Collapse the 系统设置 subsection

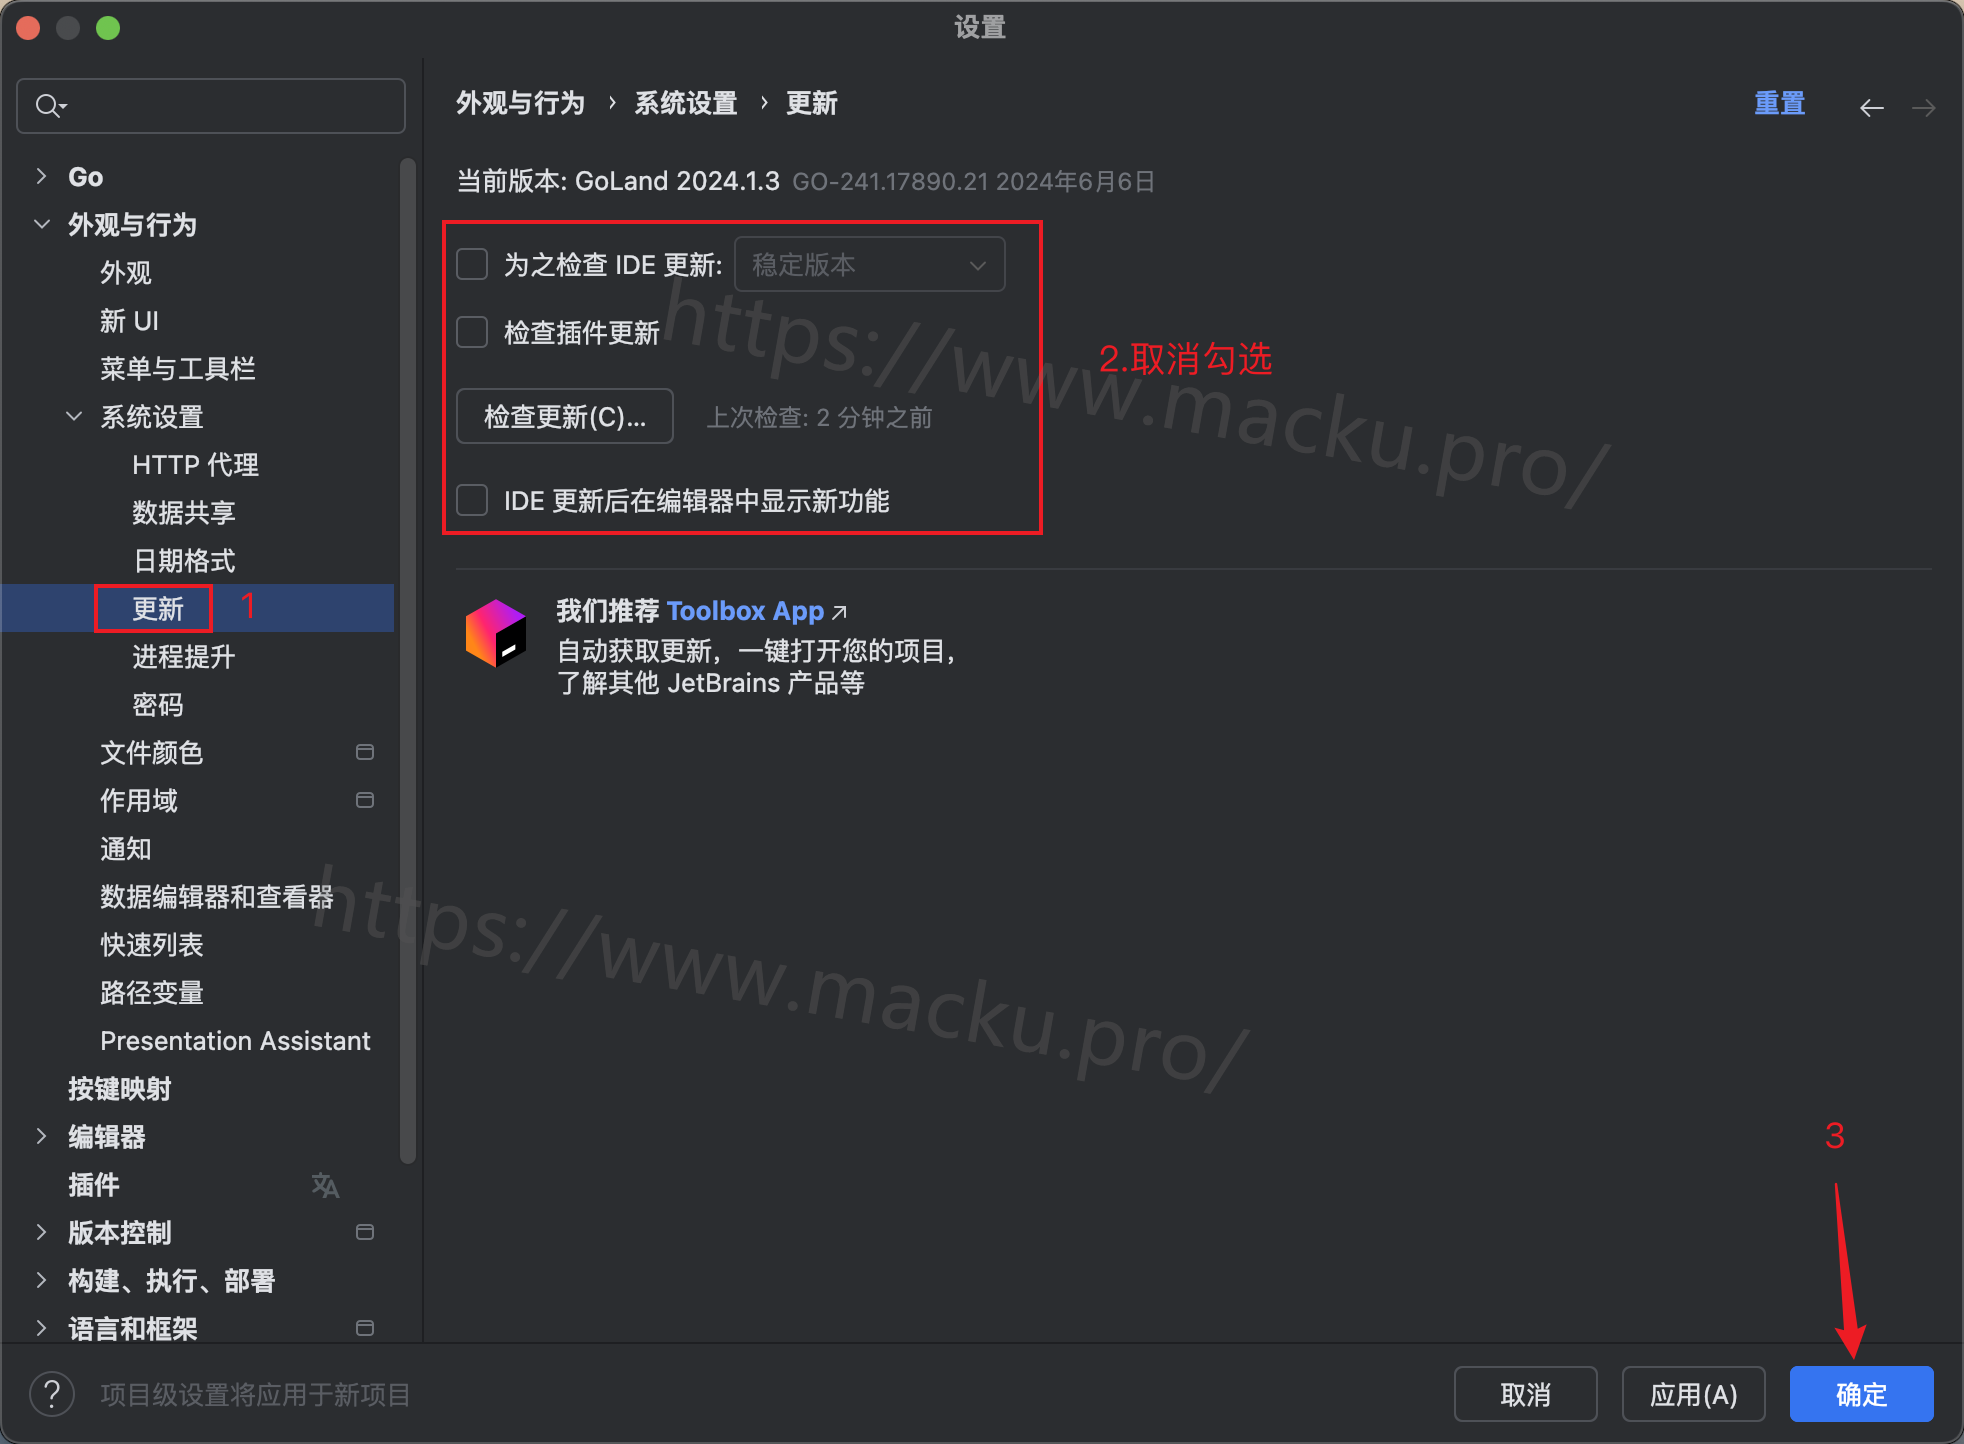pyautogui.click(x=73, y=416)
